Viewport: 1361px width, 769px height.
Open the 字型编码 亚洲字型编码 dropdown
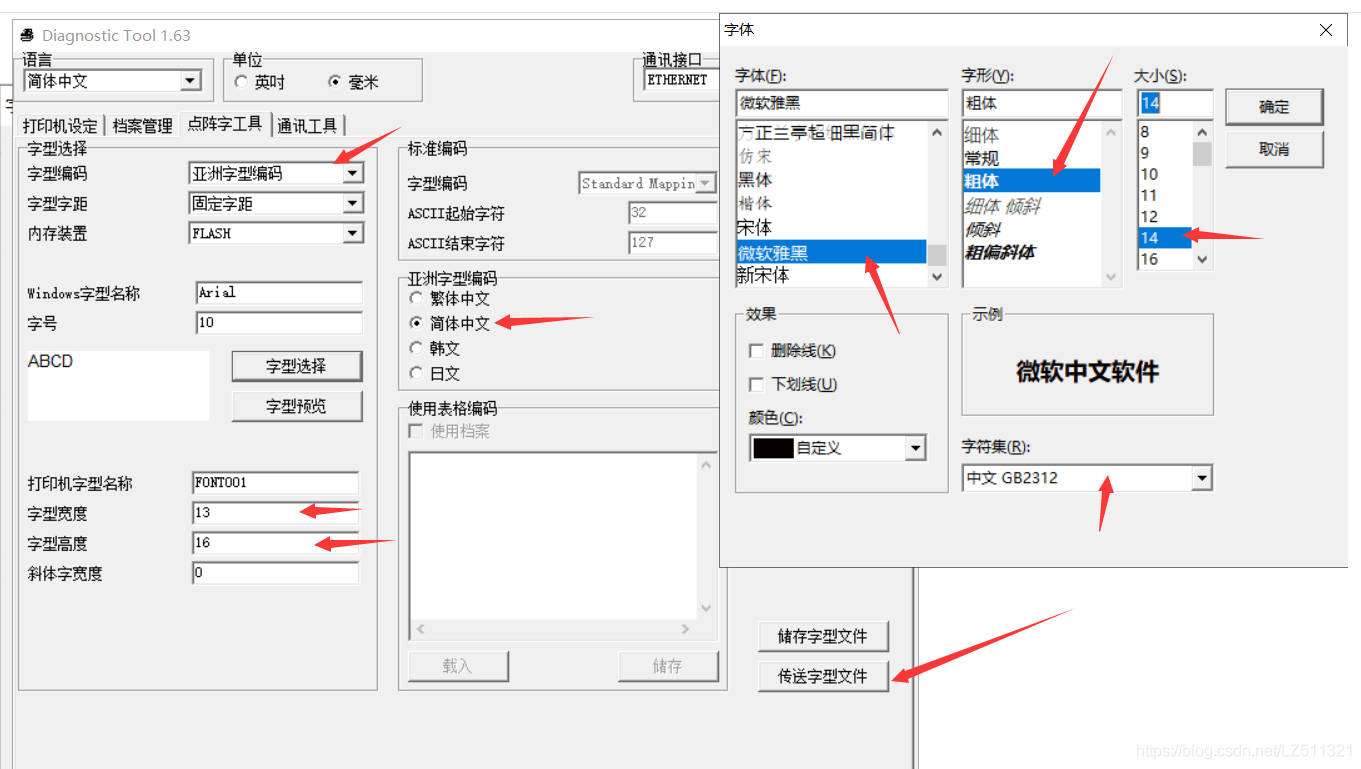pos(352,173)
